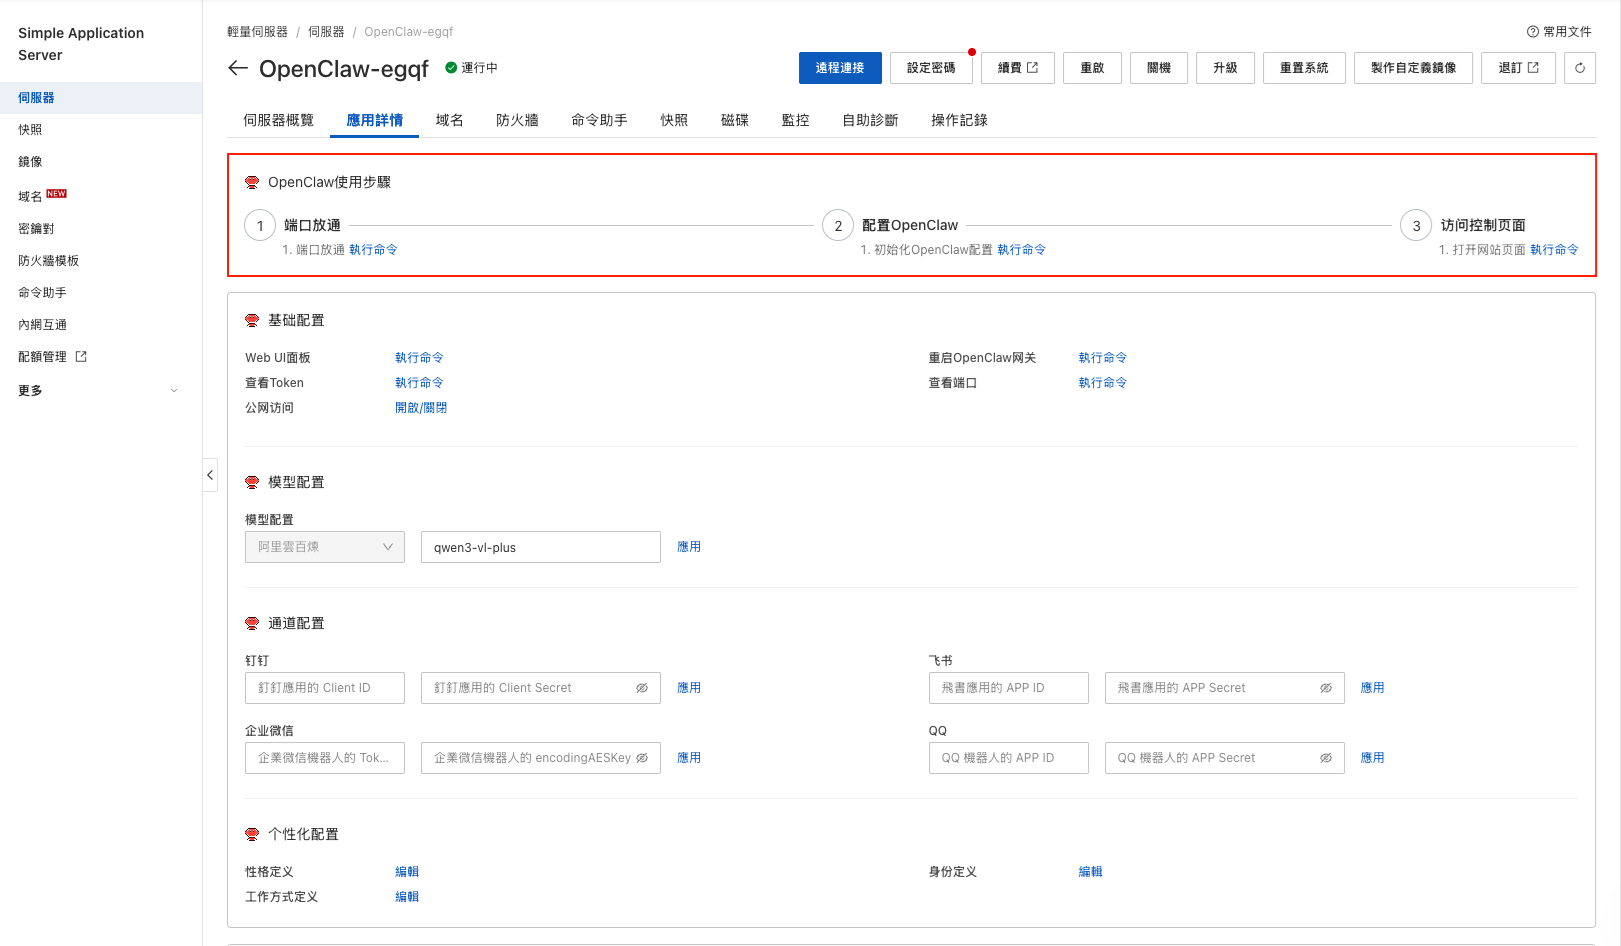This screenshot has height=946, width=1621.
Task: Select 快照 in the left sidebar
Action: pyautogui.click(x=30, y=130)
